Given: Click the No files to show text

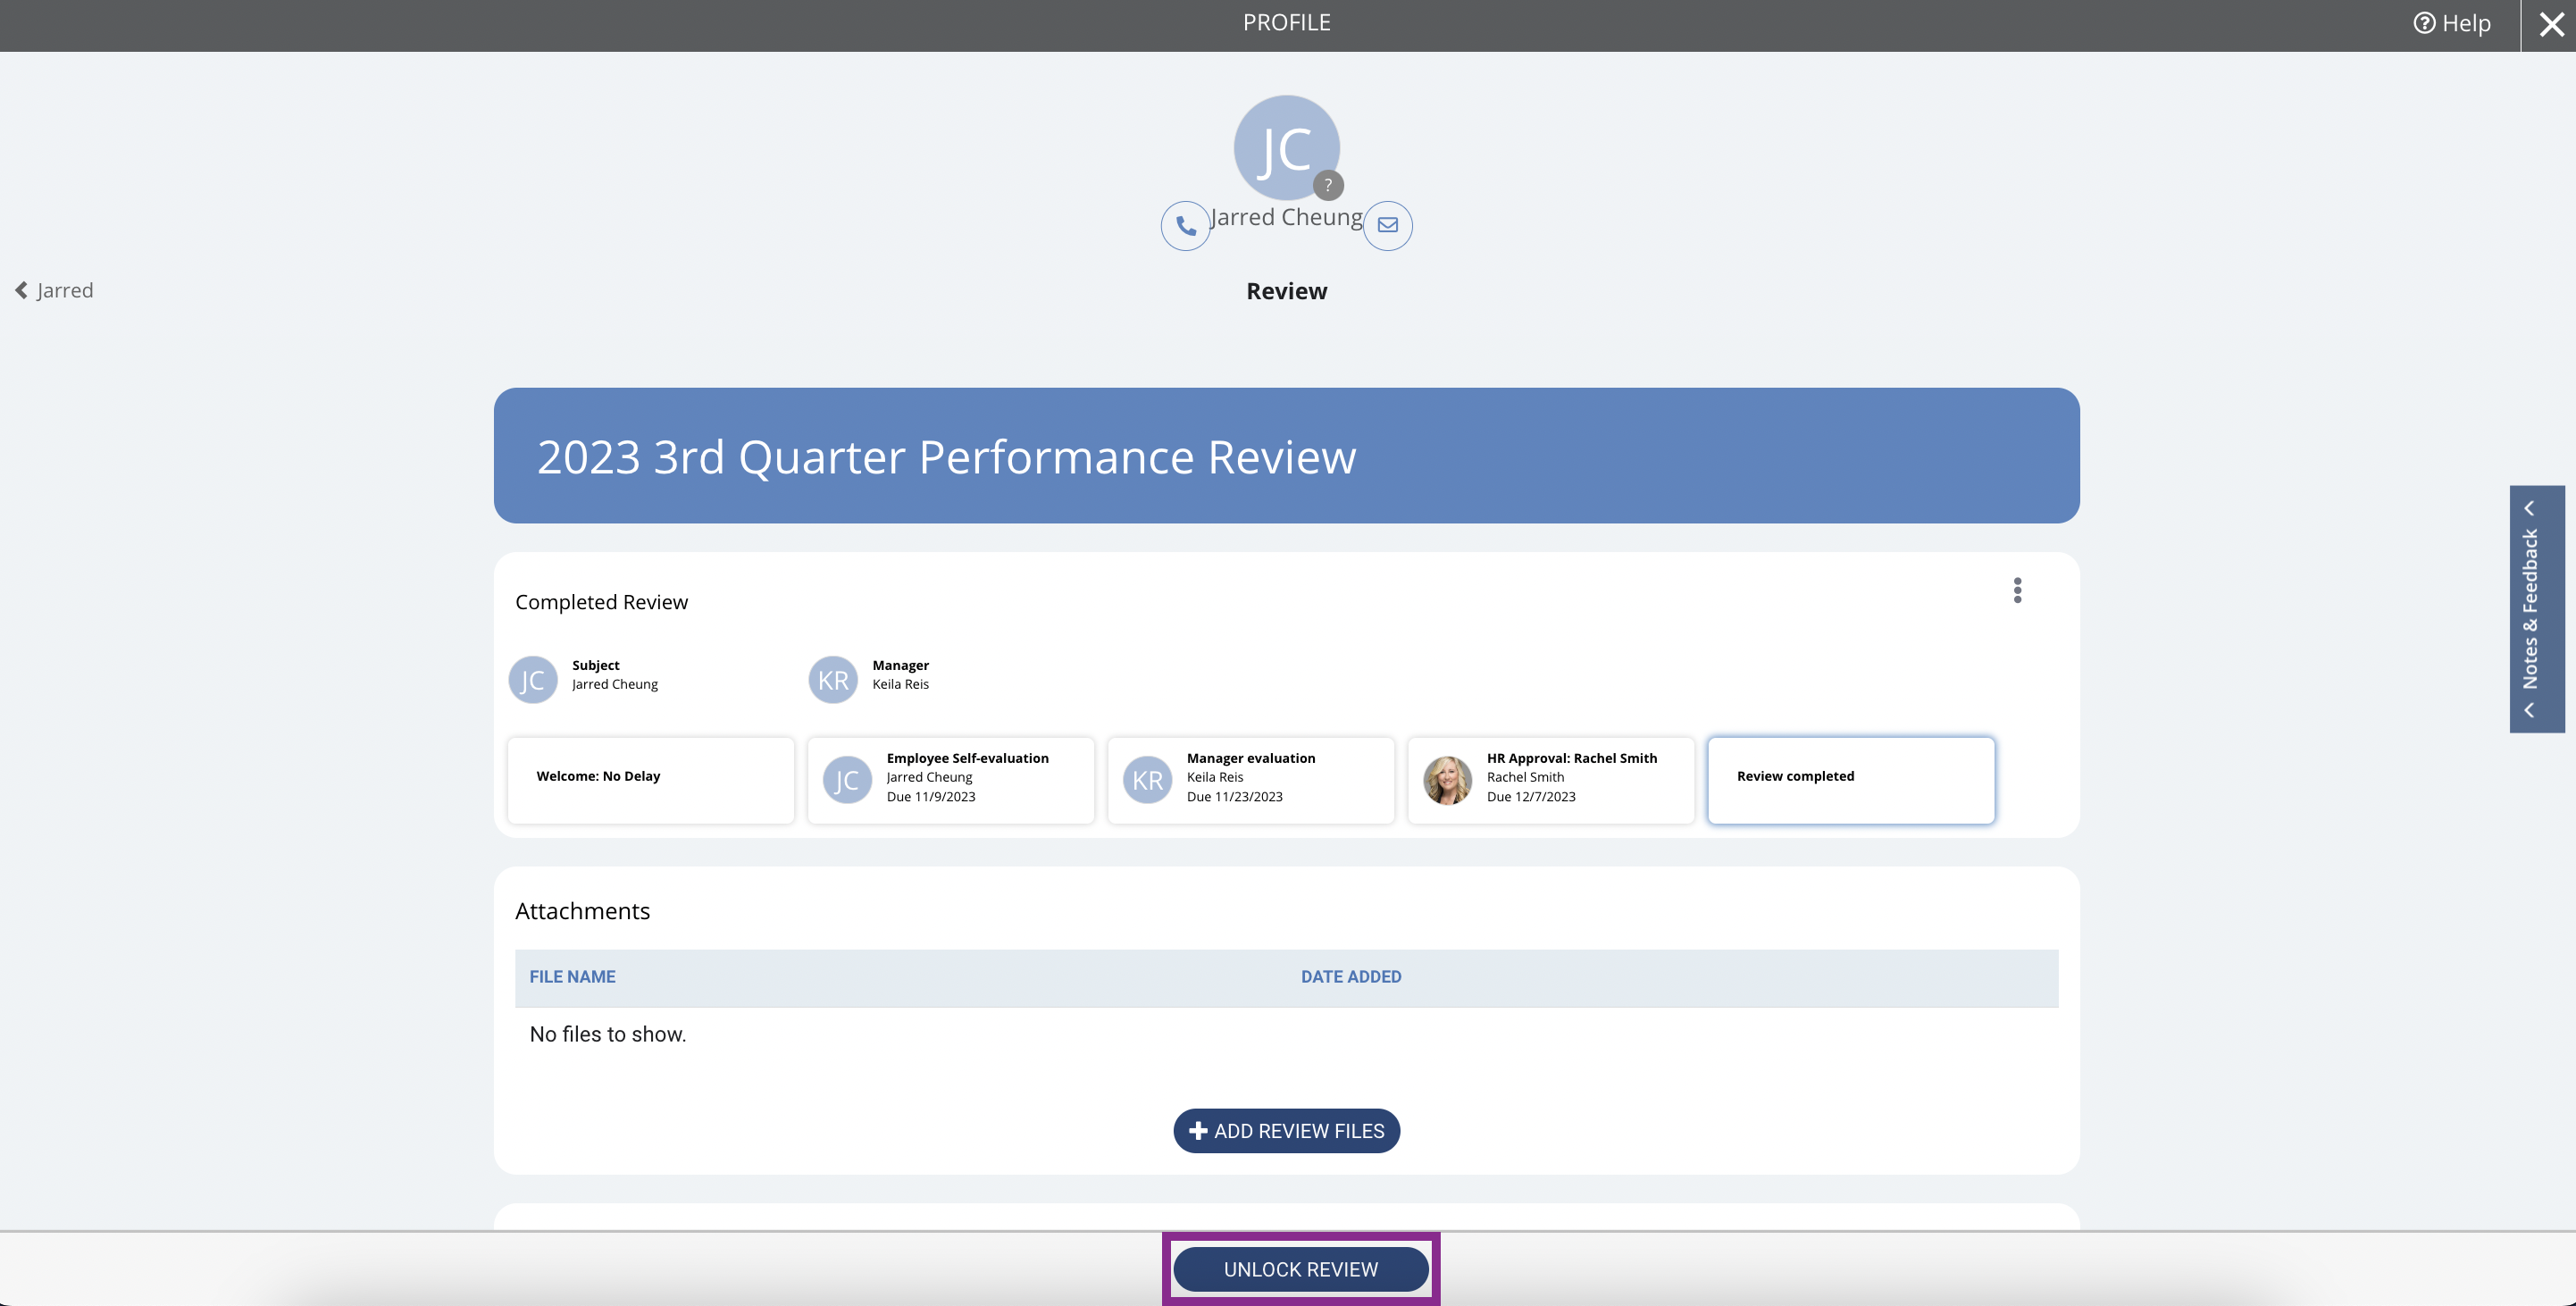Looking at the screenshot, I should pos(607,1034).
